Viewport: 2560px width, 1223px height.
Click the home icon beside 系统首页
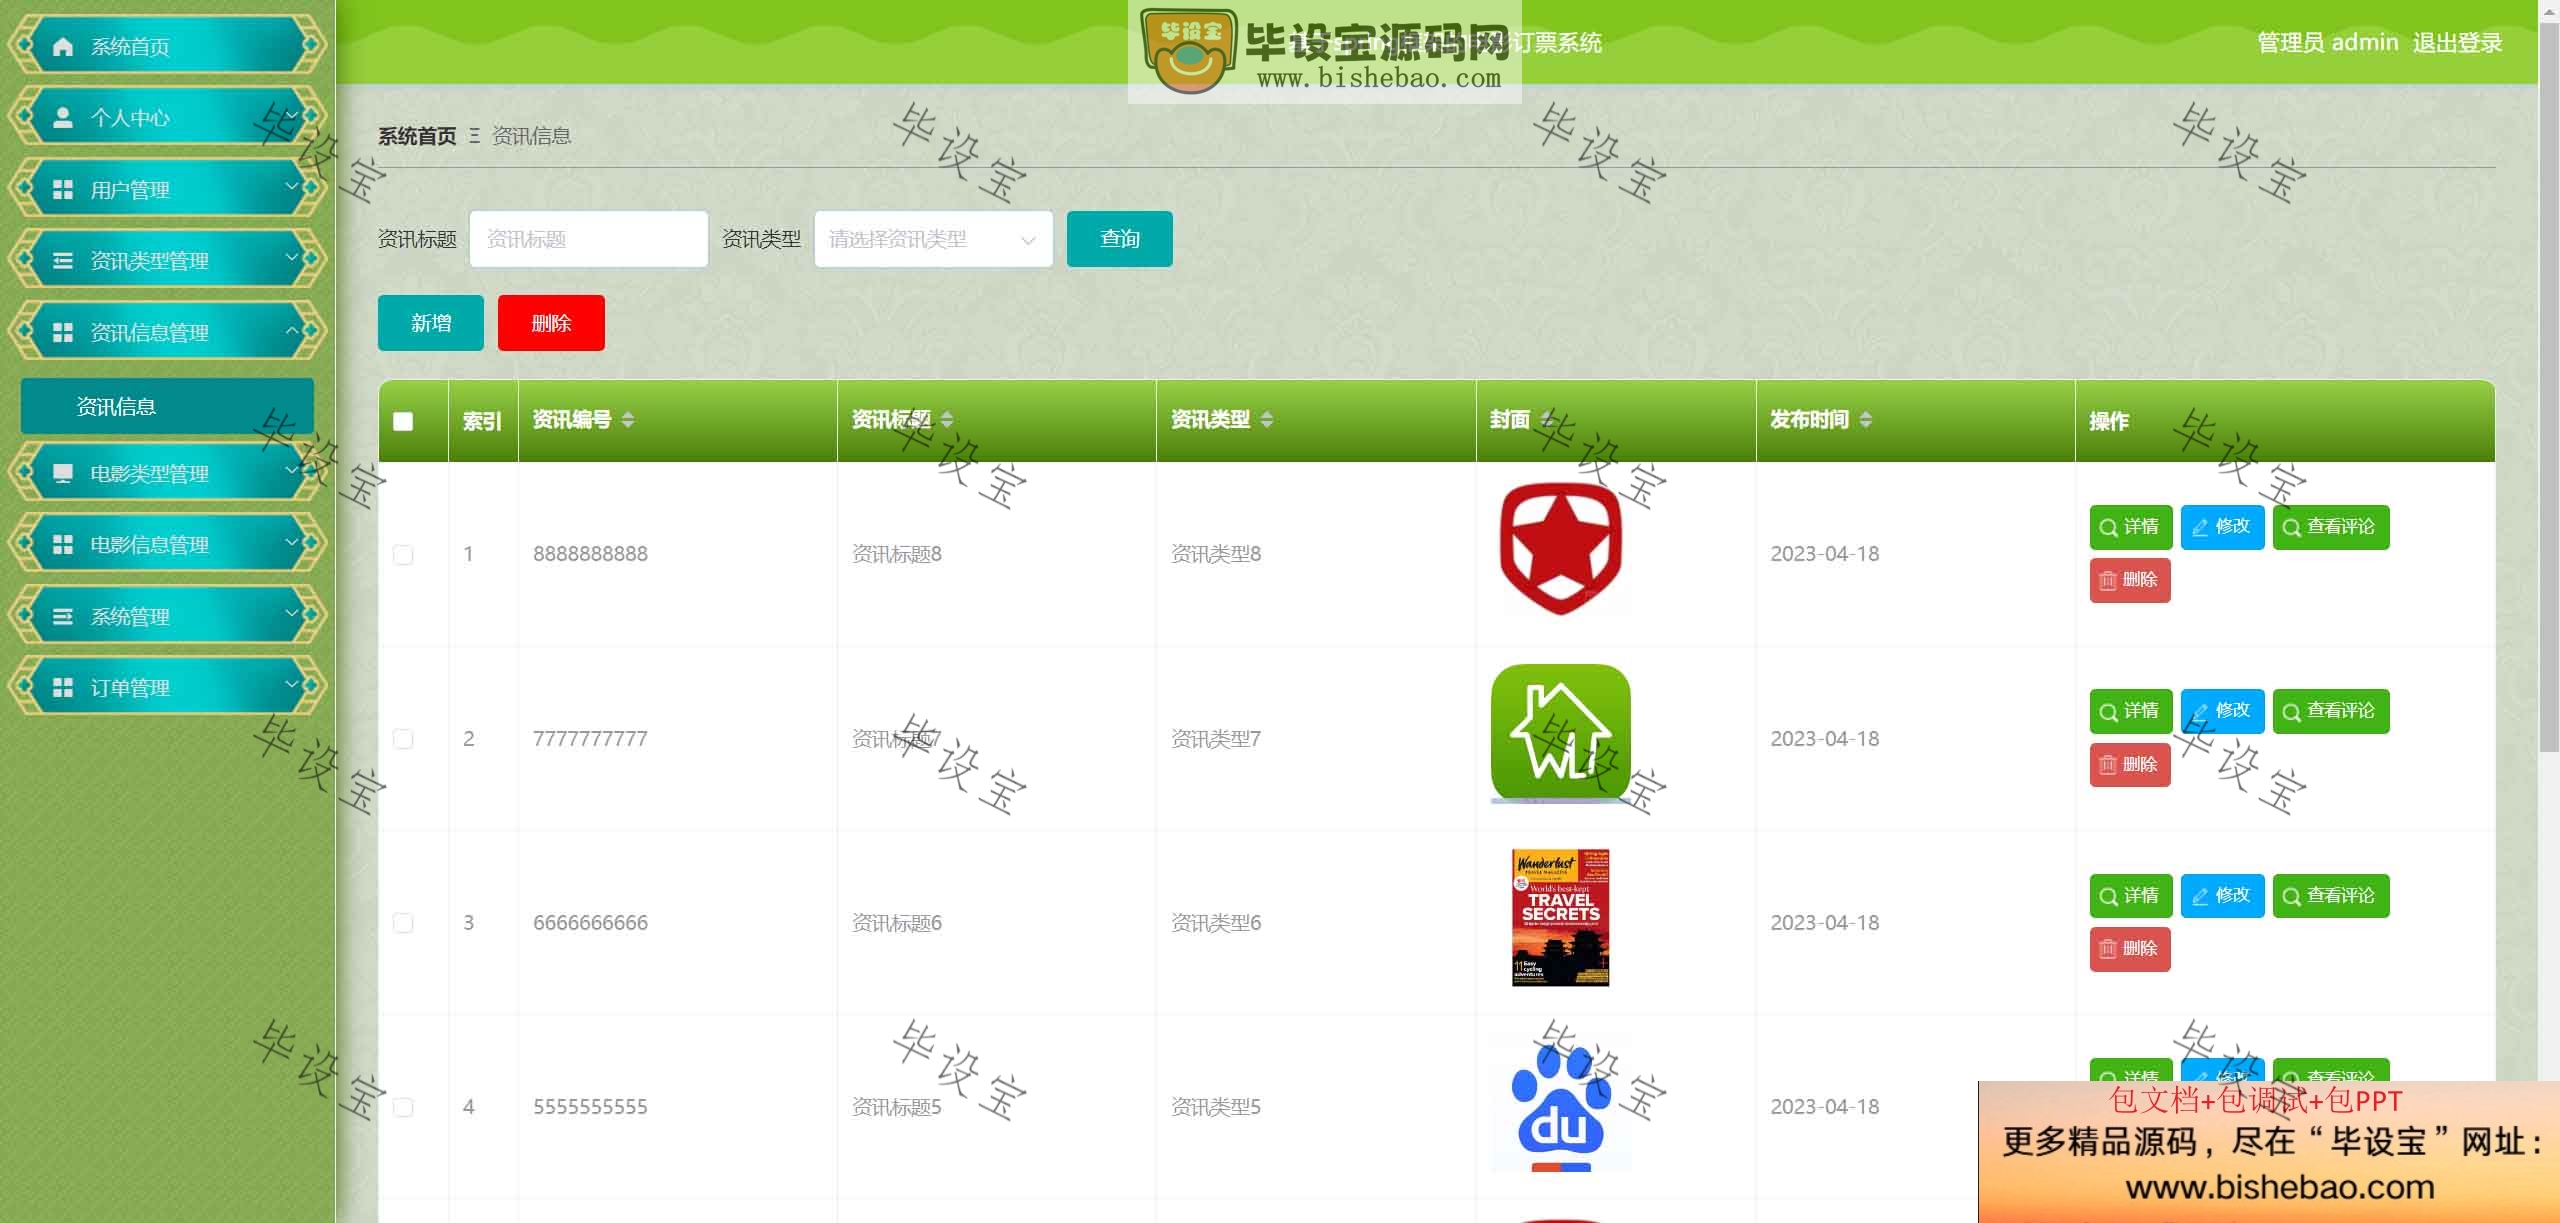click(63, 46)
